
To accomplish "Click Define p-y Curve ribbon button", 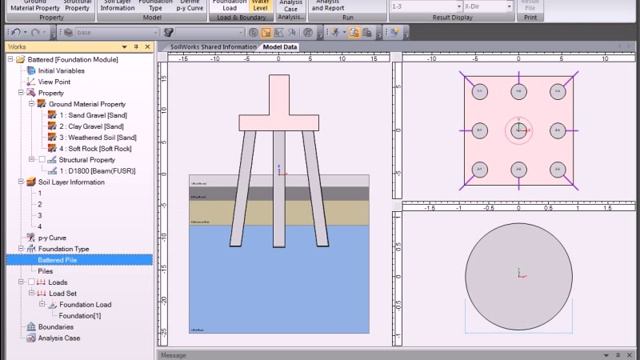I will (x=189, y=6).
